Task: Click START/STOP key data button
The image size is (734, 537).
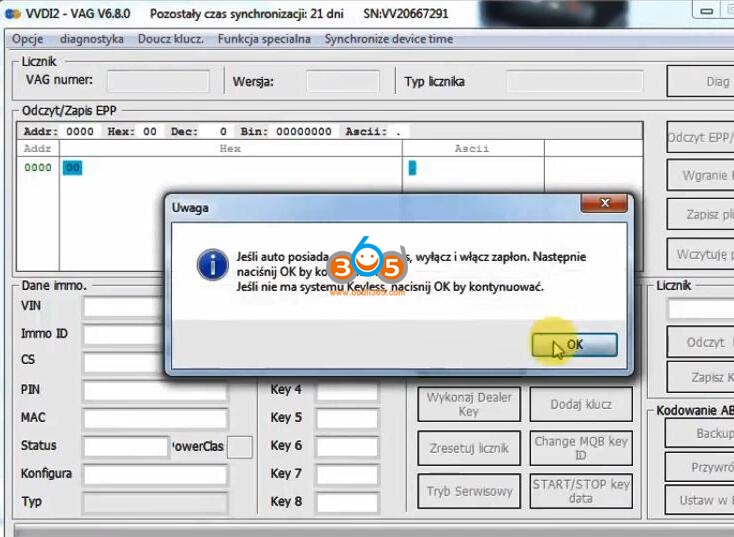Action: [581, 491]
